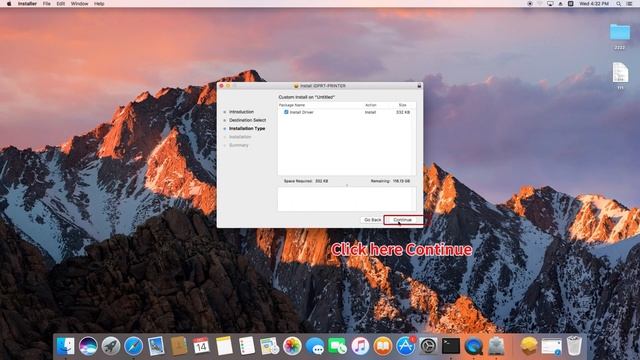The image size is (640, 360).
Task: Select the Installation Type step
Action: pyautogui.click(x=247, y=129)
